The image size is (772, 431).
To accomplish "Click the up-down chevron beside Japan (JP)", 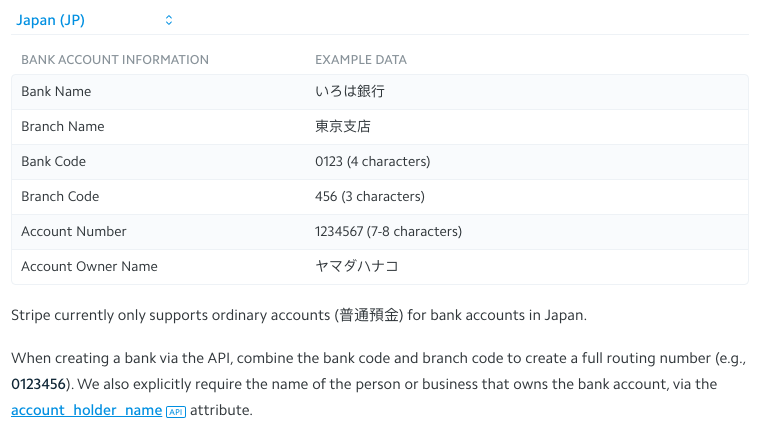I will coord(169,20).
